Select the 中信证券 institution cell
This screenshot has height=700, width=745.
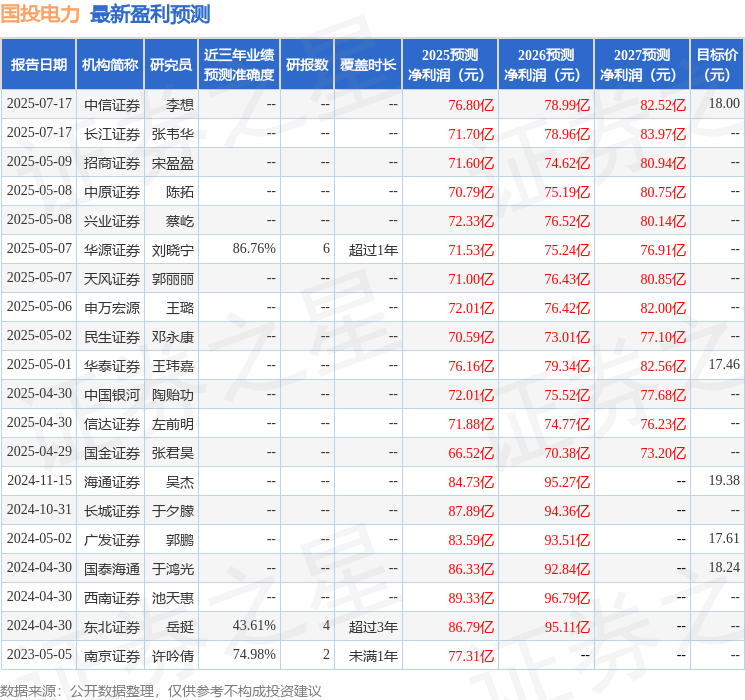(x=112, y=105)
